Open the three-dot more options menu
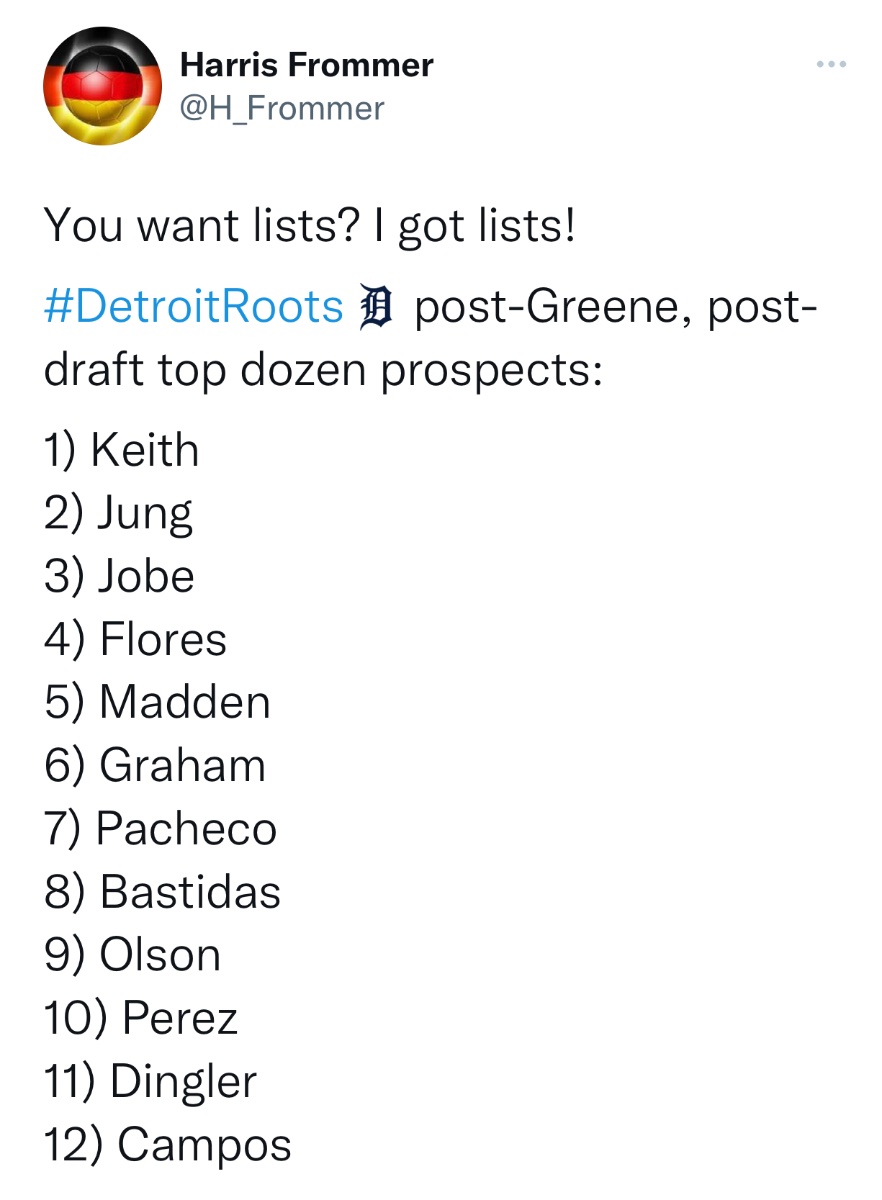This screenshot has width=882, height=1200. (x=832, y=65)
